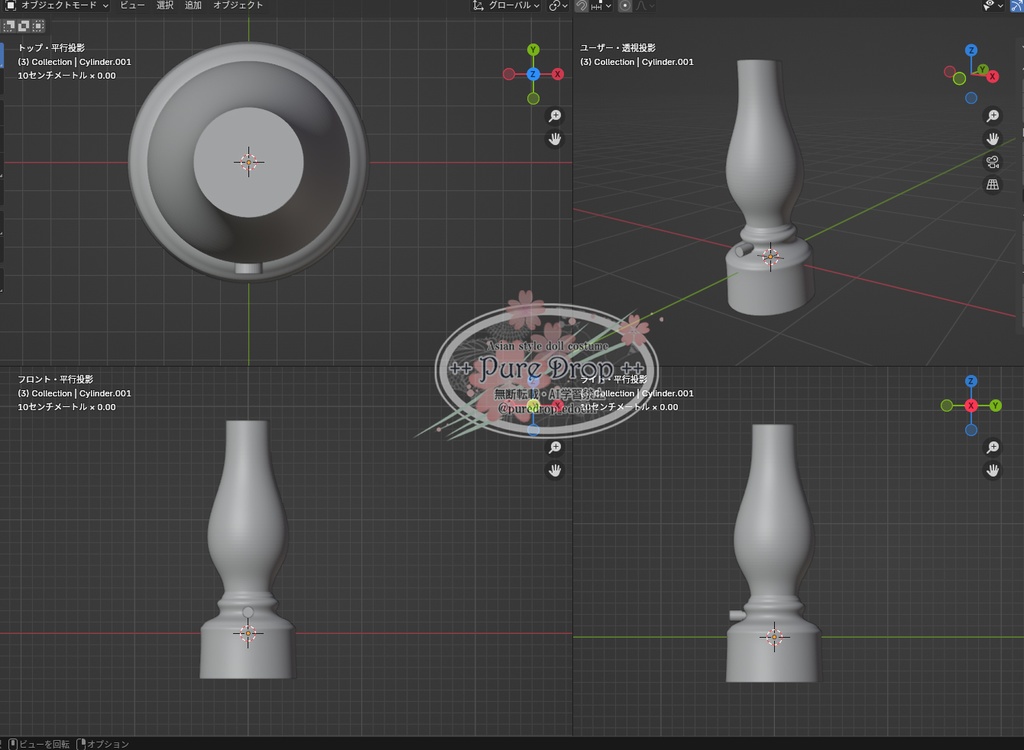Open the pivot point dropdown
The width and height of the screenshot is (1024, 750).
point(558,5)
